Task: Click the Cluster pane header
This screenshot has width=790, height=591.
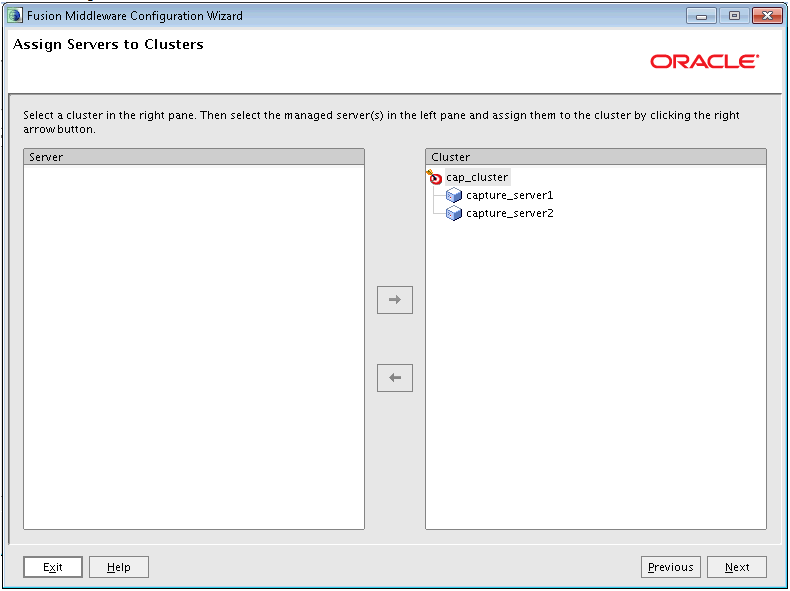Action: [x=596, y=157]
